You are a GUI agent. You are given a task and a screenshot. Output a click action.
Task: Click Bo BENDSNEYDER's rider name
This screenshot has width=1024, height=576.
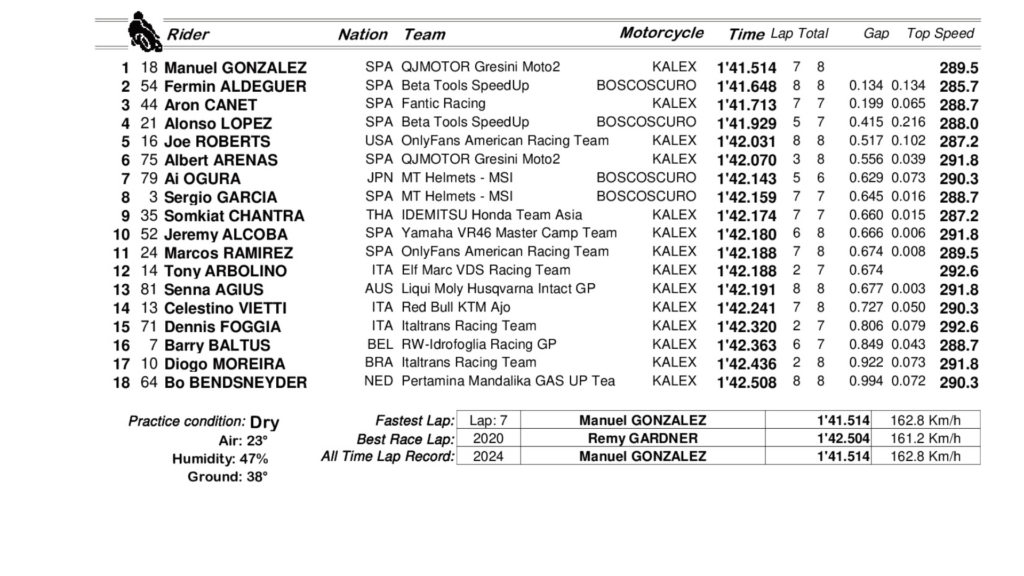235,382
